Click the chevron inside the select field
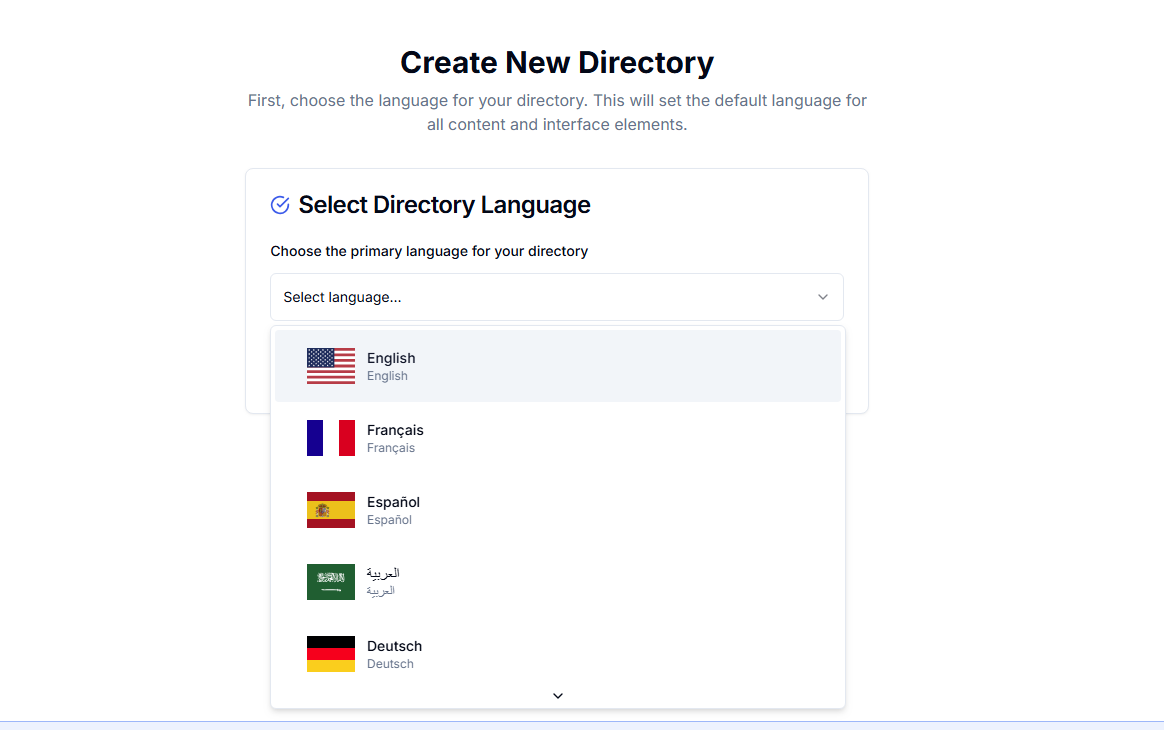 point(822,297)
